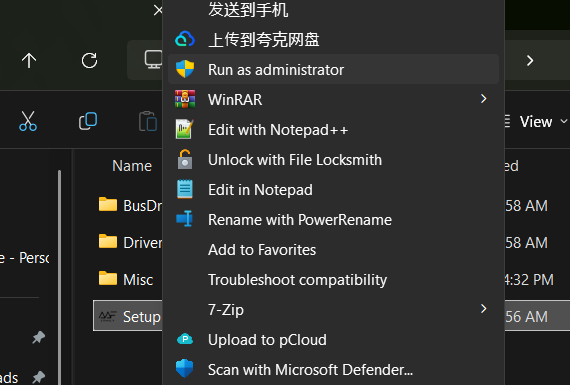
Task: Click the Setup file icon
Action: click(108, 316)
